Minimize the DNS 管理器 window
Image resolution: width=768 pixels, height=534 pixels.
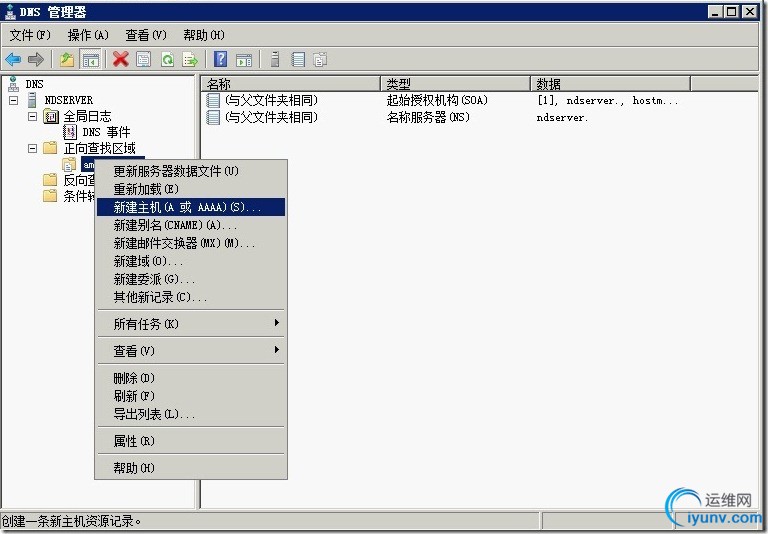[x=716, y=11]
